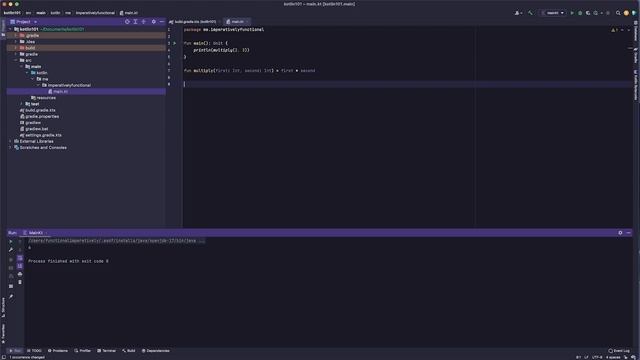Click the Debug bug icon in toolbar

(x=580, y=13)
